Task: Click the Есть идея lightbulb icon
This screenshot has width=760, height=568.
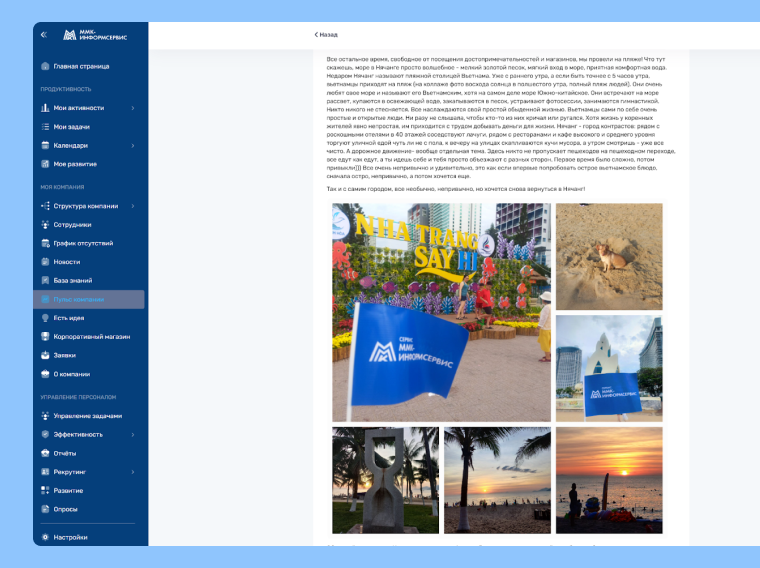Action: click(x=45, y=318)
